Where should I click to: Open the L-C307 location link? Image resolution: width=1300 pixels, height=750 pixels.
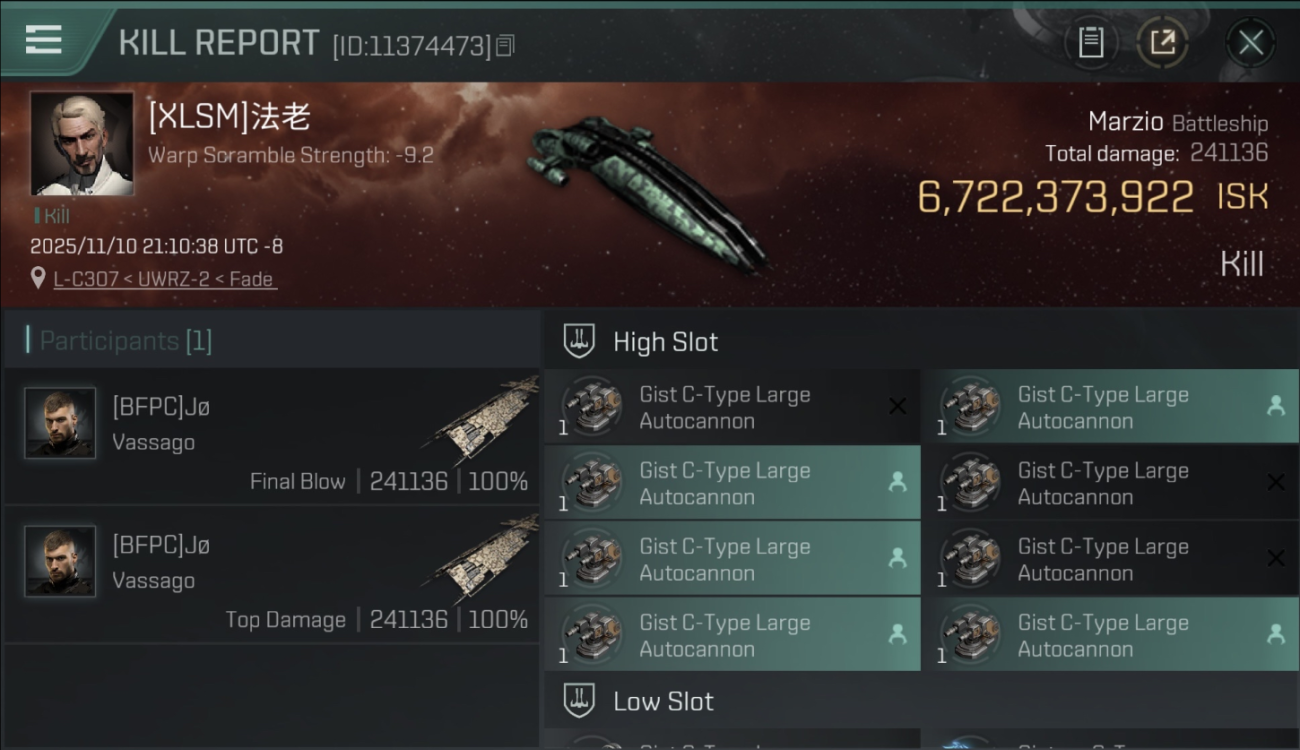(x=164, y=279)
